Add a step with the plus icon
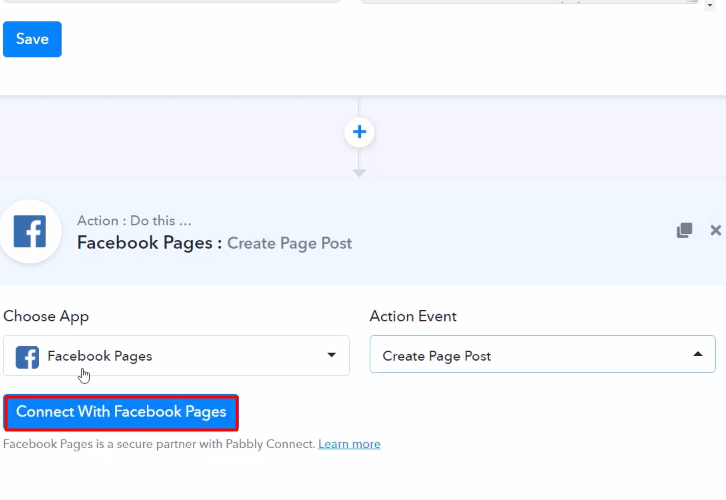Screen dimensions: 726x500 point(359,132)
